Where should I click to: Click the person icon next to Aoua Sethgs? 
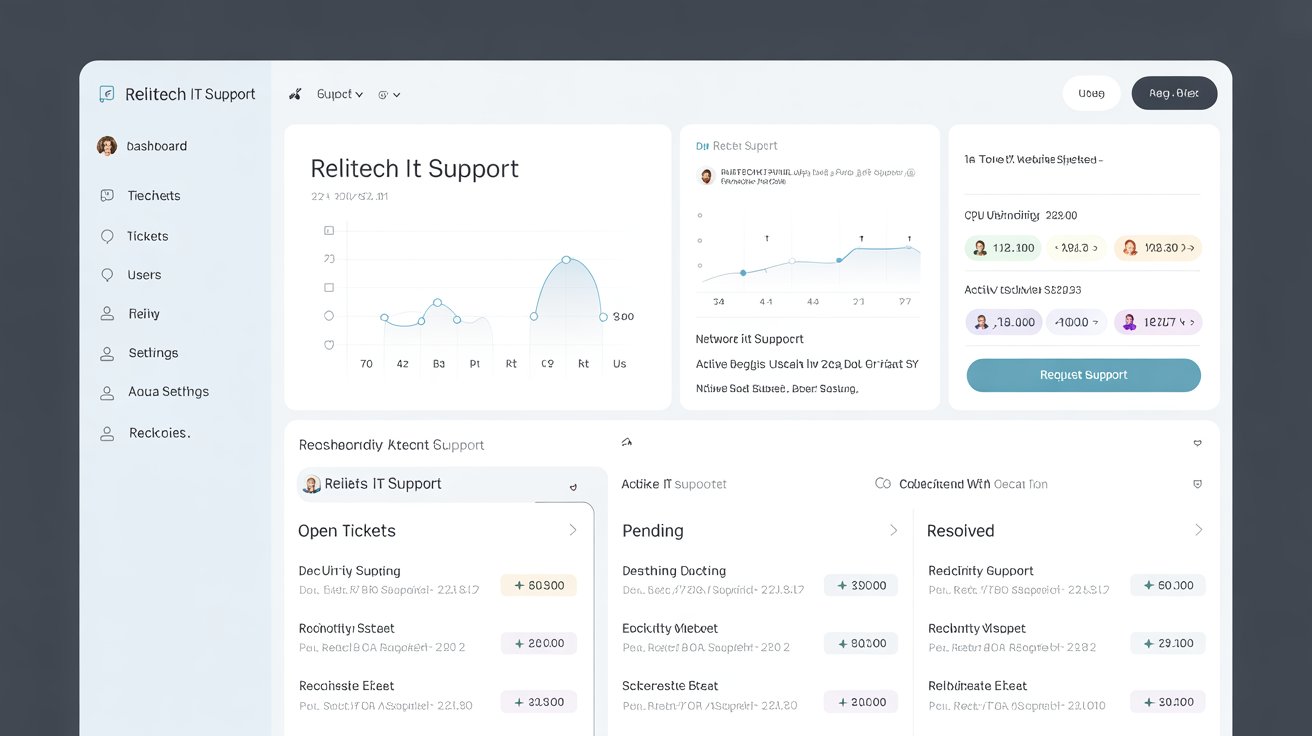pos(107,393)
